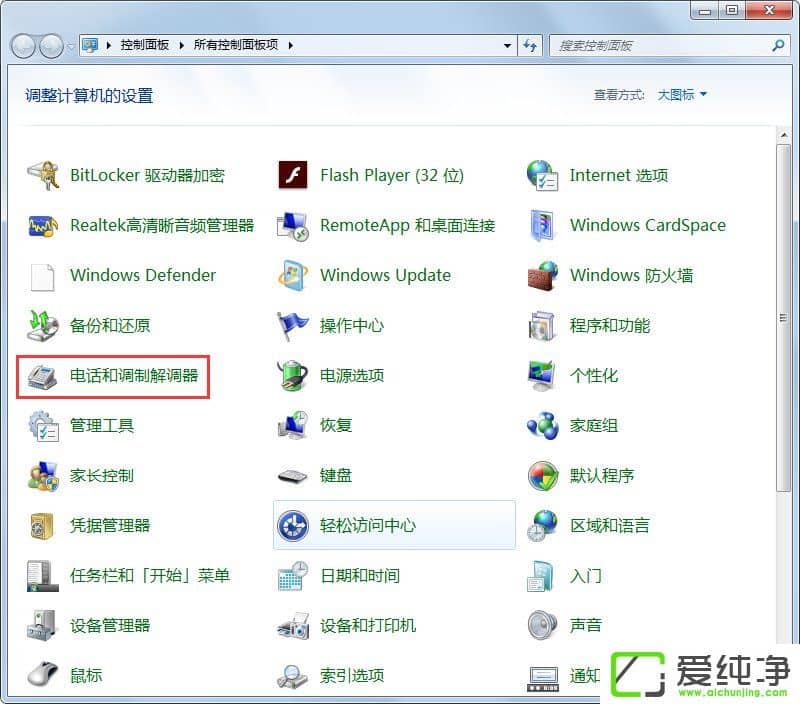Click inside the 搜索控制面板 search box
The width and height of the screenshot is (800, 704).
[x=660, y=45]
